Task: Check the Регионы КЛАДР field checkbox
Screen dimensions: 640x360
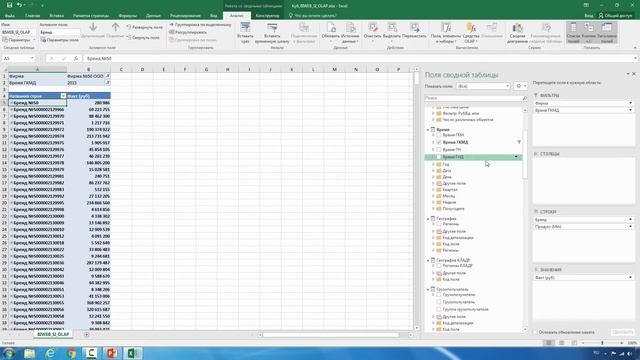Action: [x=439, y=266]
